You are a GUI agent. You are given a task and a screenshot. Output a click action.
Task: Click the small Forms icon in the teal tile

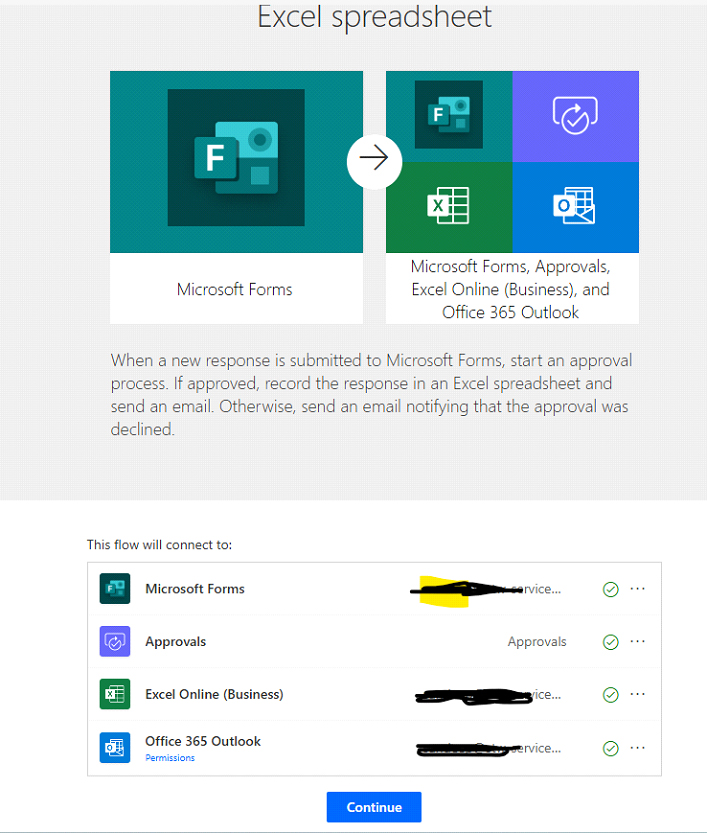[448, 115]
